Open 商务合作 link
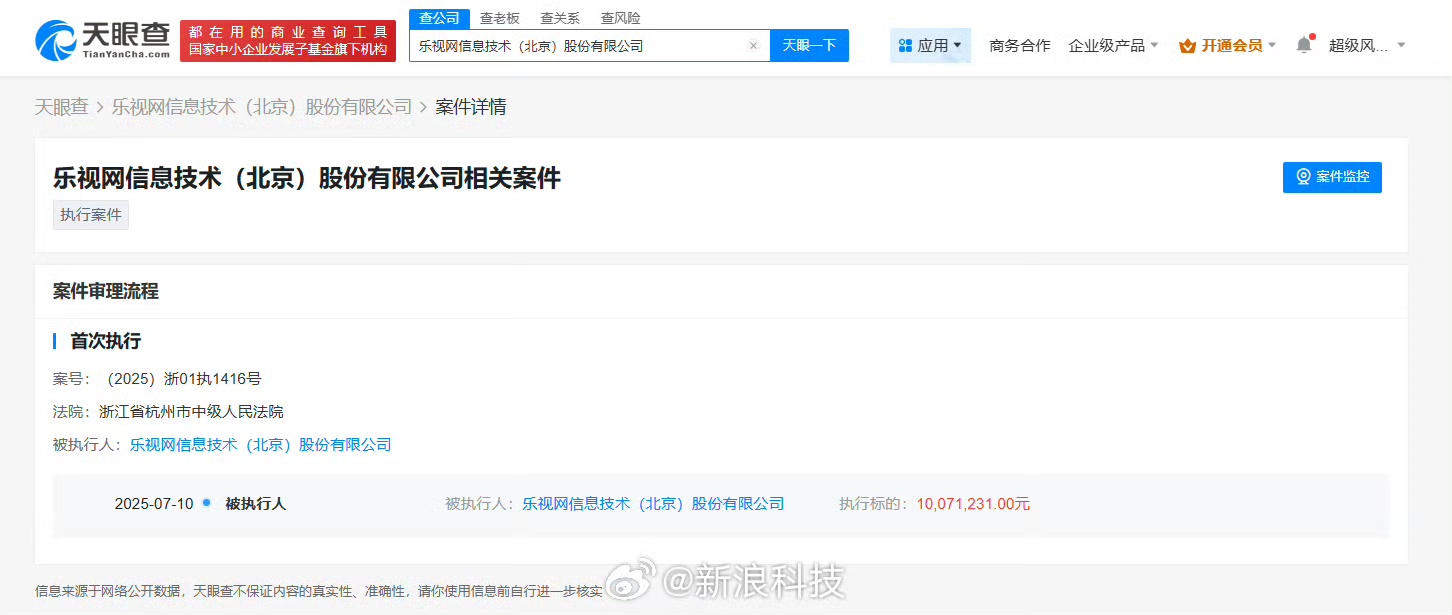The width and height of the screenshot is (1452, 615). tap(1020, 46)
